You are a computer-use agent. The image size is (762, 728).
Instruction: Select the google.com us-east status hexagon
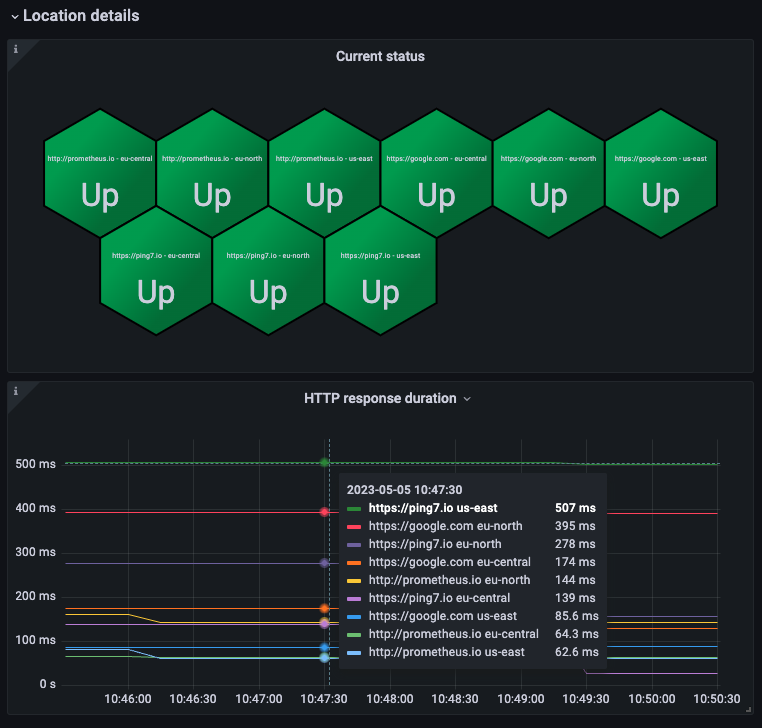point(660,174)
